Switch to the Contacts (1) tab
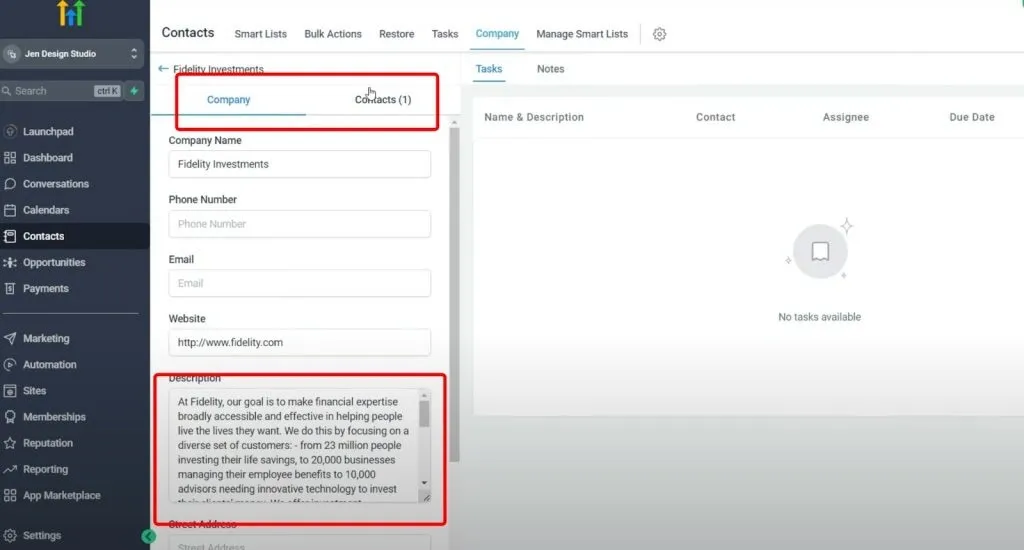This screenshot has width=1024, height=550. pos(383,99)
